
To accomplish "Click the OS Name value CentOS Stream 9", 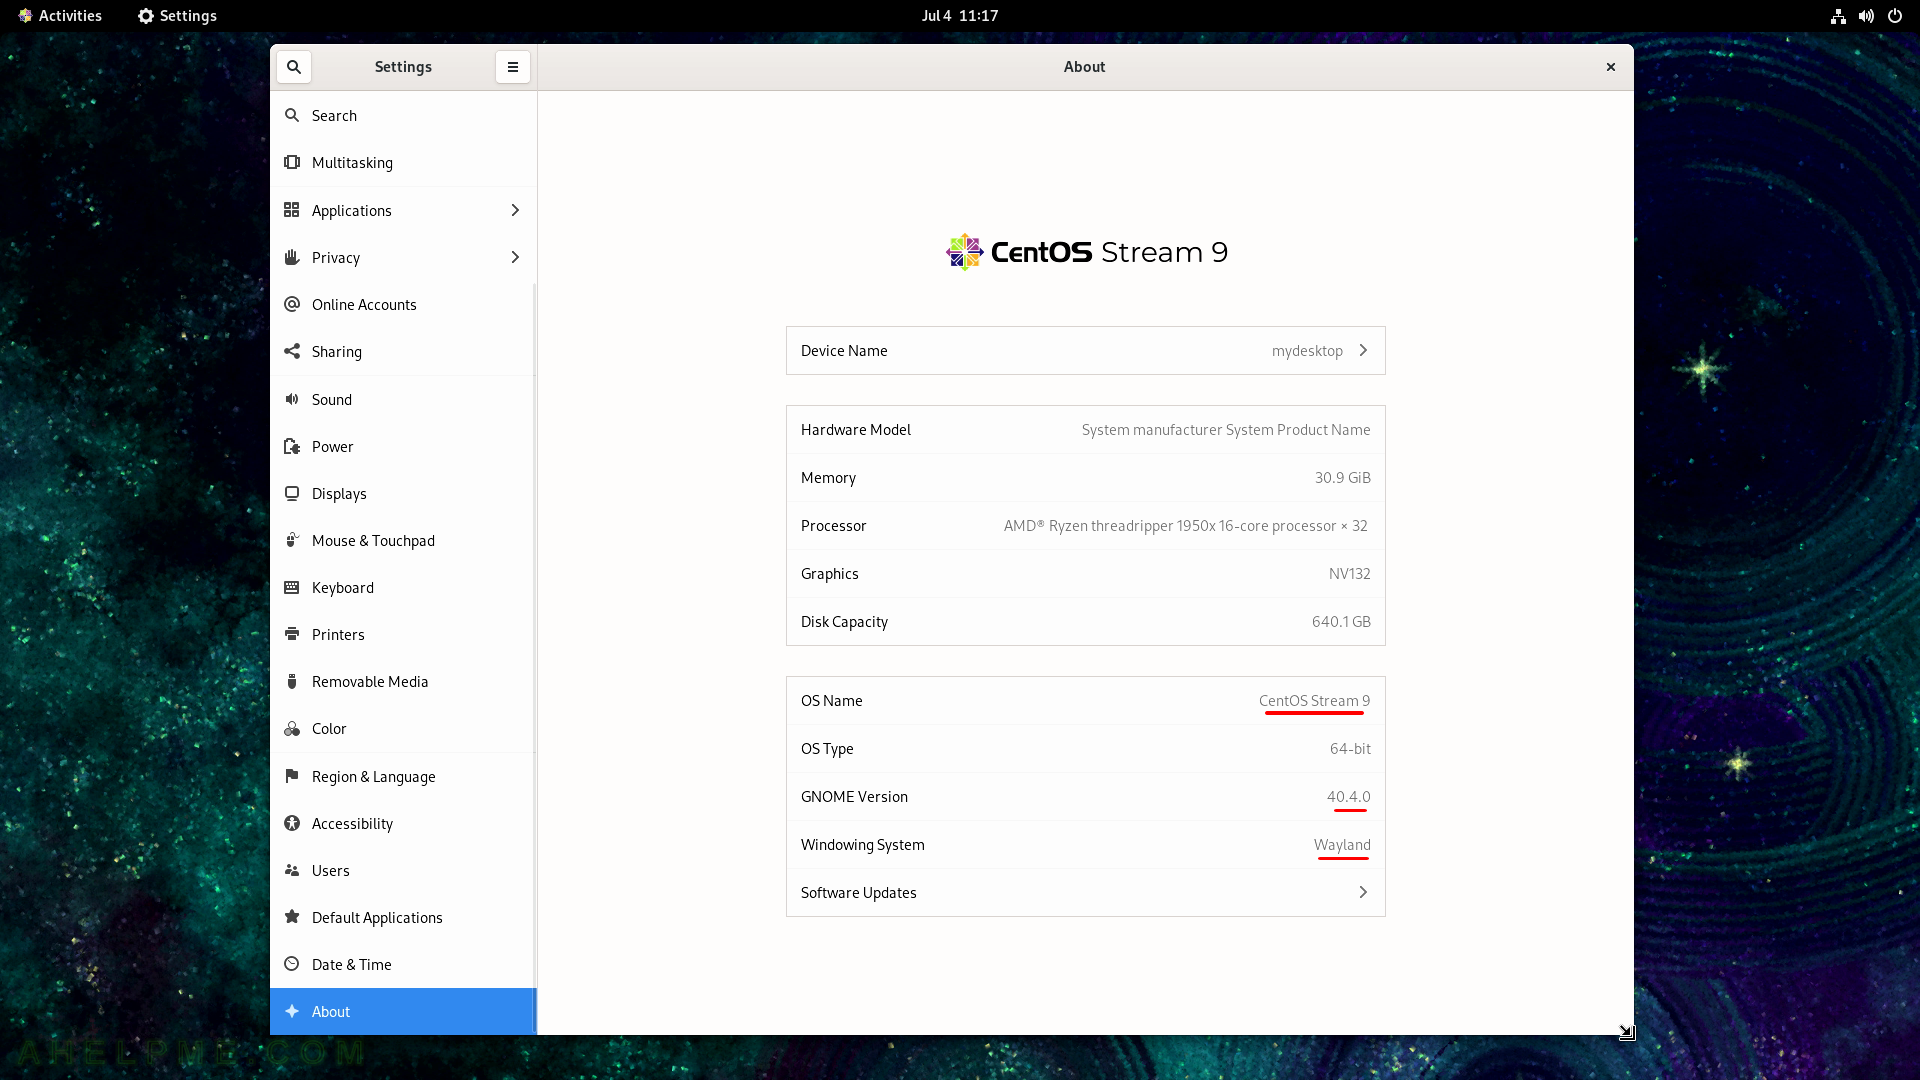I will [1314, 701].
